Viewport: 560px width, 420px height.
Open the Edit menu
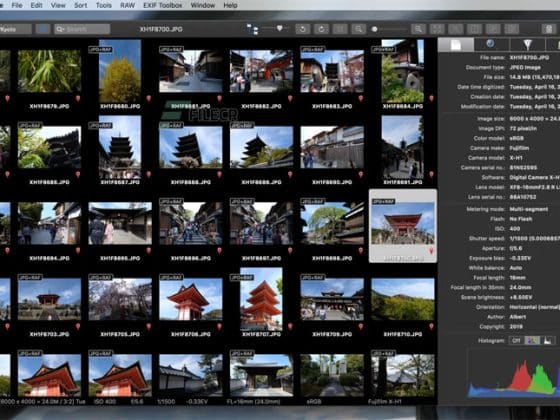click(36, 5)
